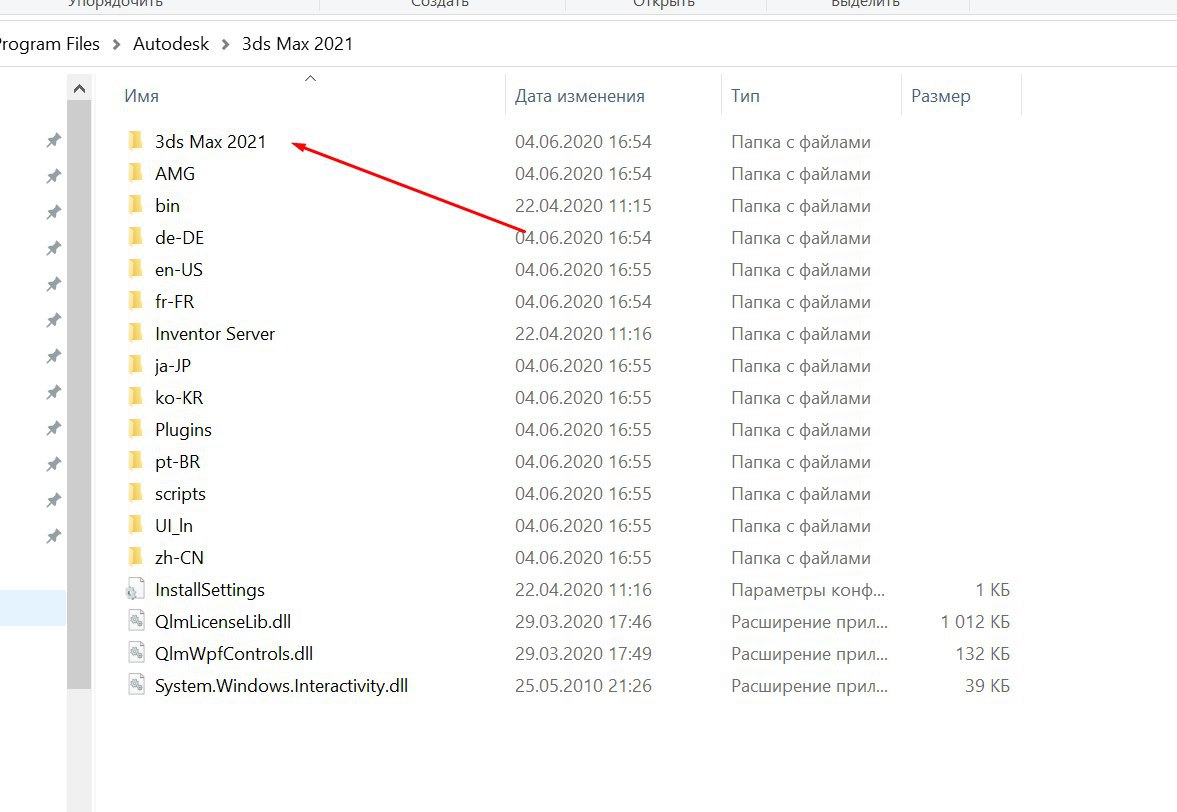Viewport: 1177px width, 812px height.
Task: Sort by the Дата изменения column header
Action: pyautogui.click(x=579, y=96)
